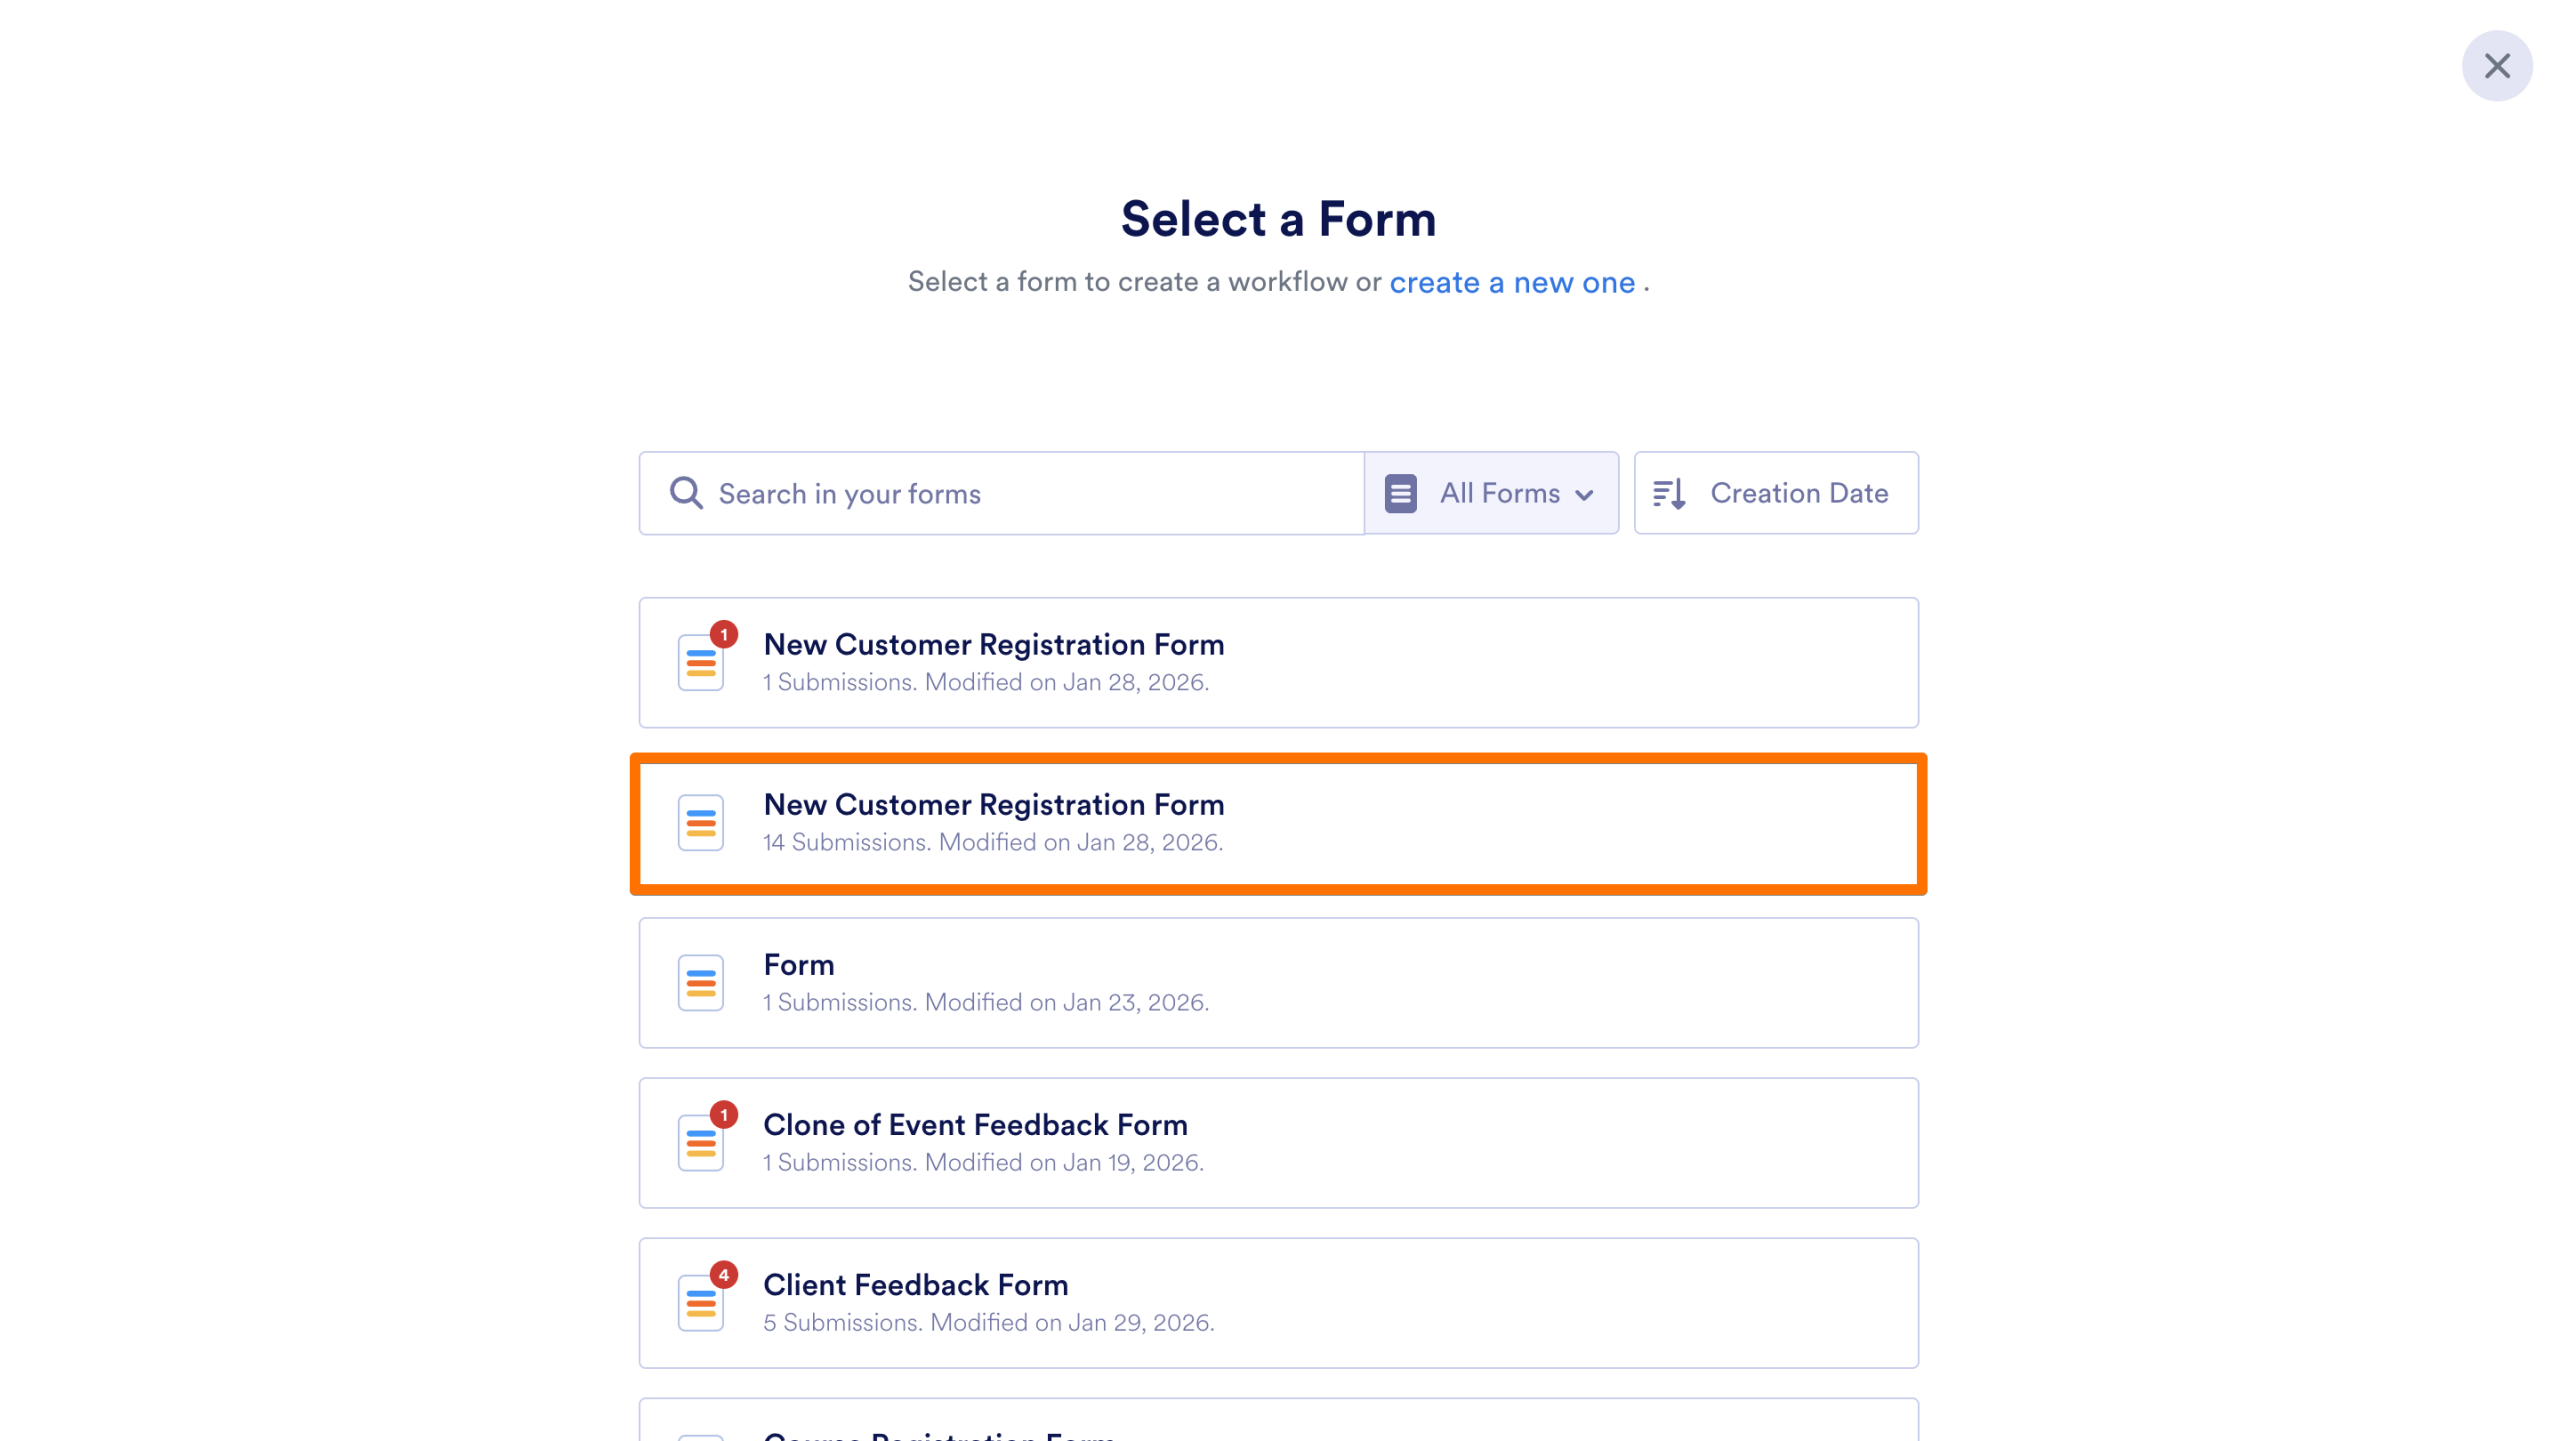2560x1441 pixels.
Task: Click the create a new one link
Action: click(1511, 282)
